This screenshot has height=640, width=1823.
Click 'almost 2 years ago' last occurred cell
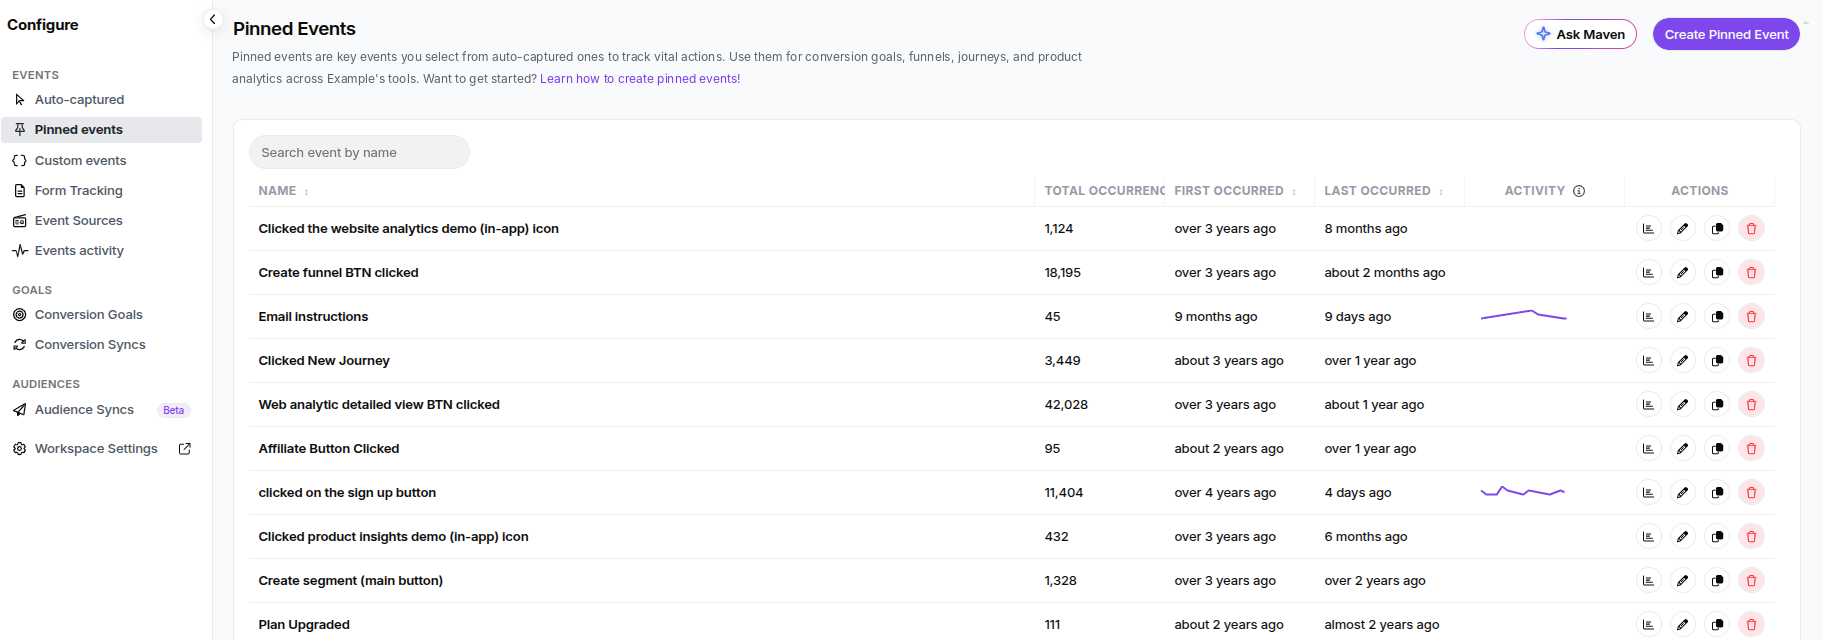coord(1382,625)
